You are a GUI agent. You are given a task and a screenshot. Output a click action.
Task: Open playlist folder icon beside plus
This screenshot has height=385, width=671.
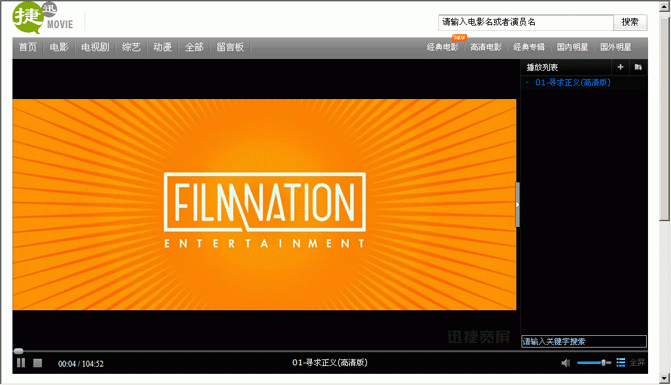638,67
